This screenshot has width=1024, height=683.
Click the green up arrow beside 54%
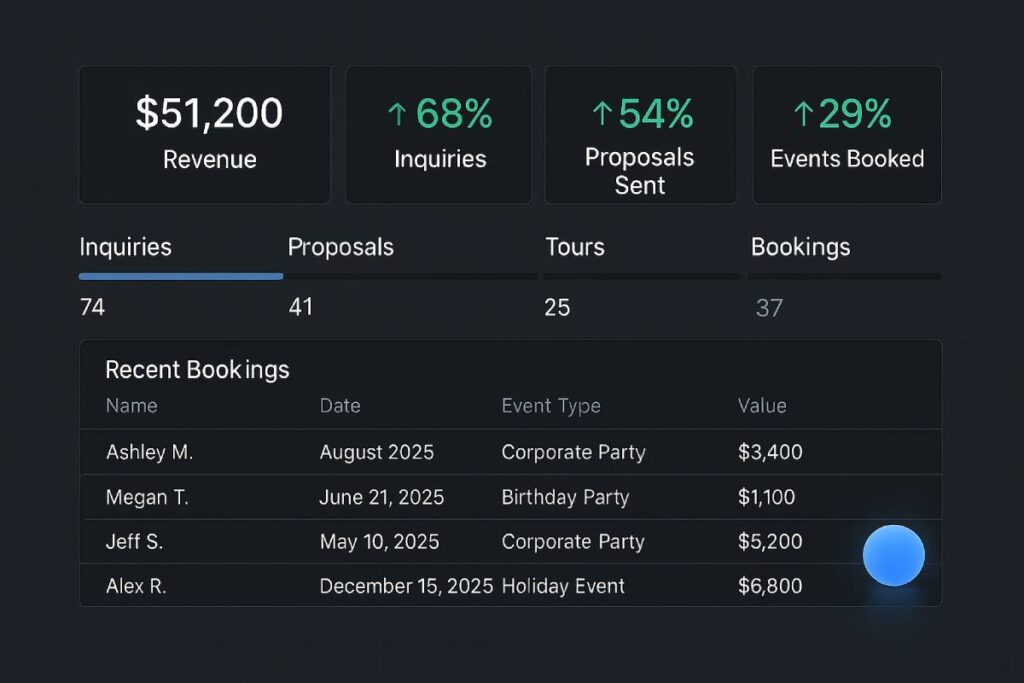[601, 115]
